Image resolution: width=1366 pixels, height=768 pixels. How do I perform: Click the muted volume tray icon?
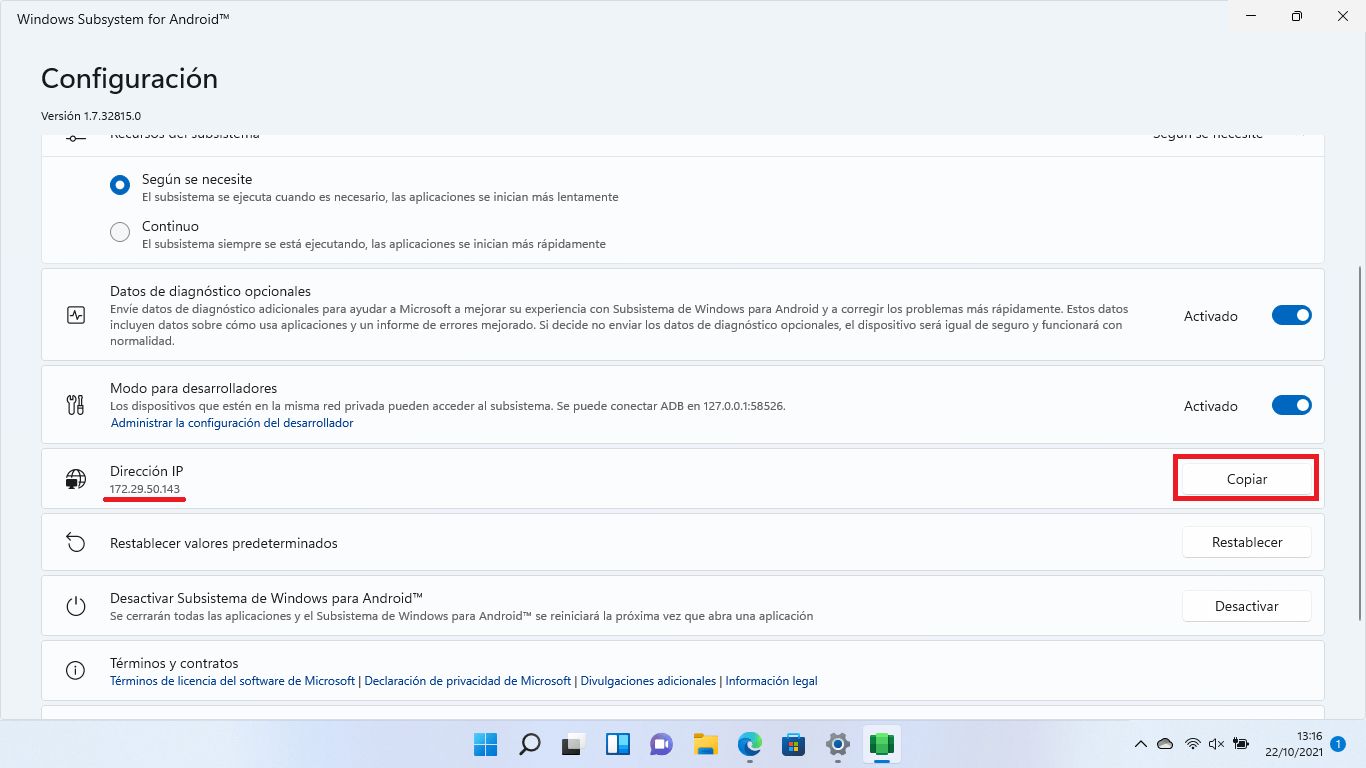coord(1217,744)
